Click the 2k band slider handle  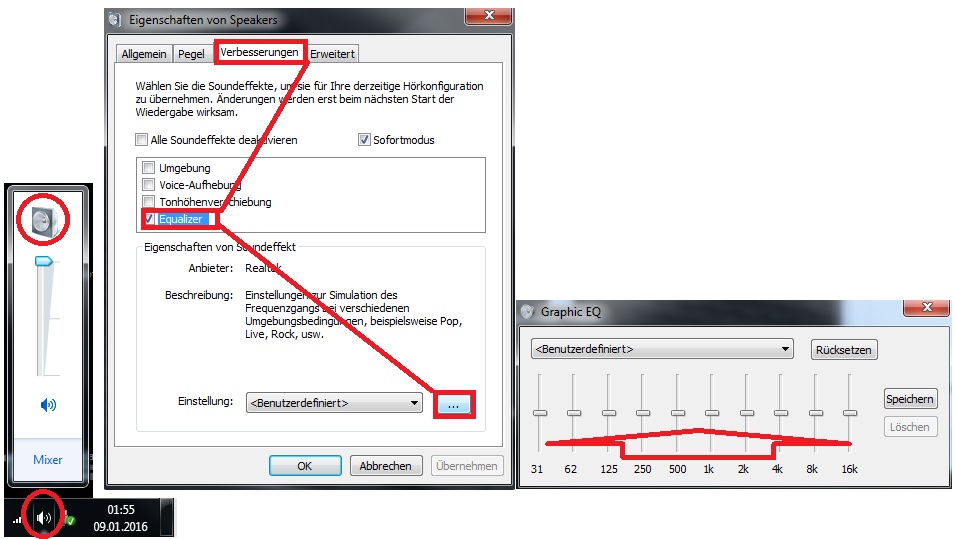747,413
